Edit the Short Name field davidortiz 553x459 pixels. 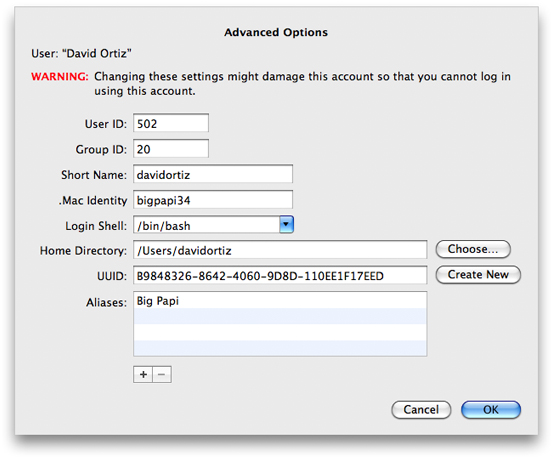click(x=213, y=174)
